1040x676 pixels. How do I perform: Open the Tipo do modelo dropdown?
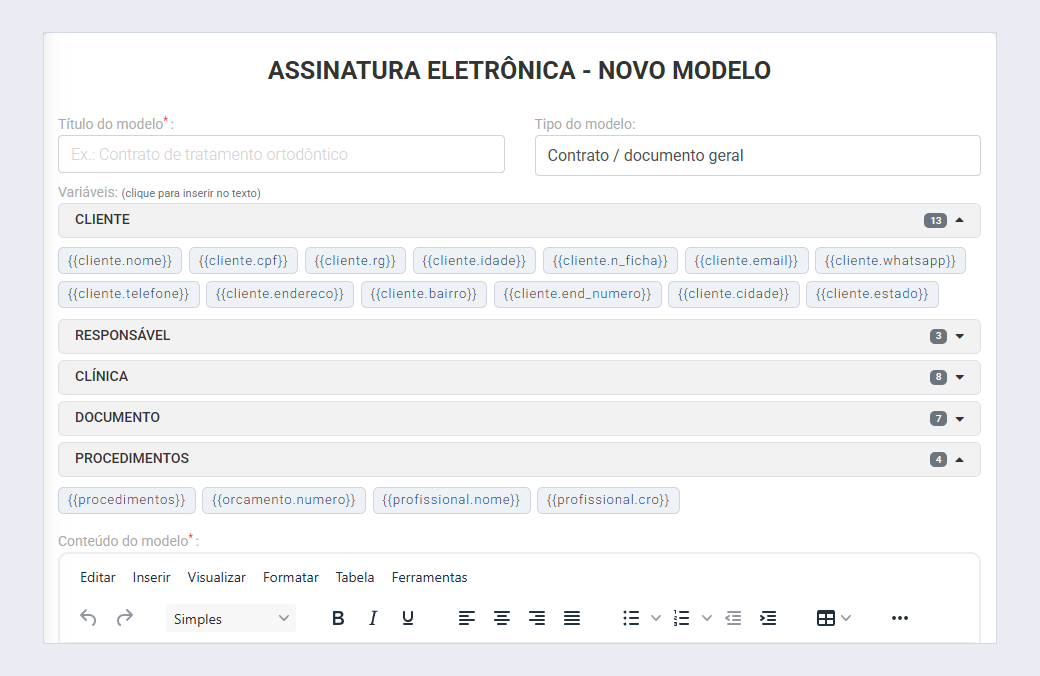click(x=757, y=155)
